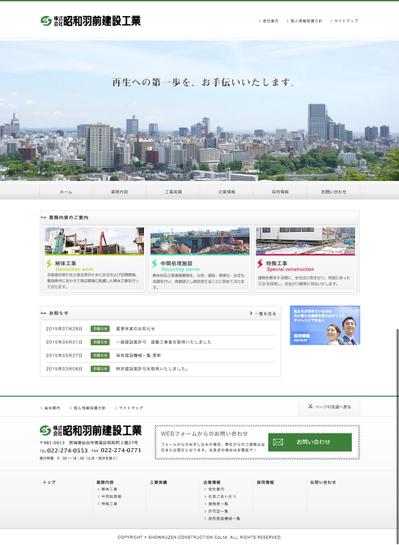
Task: Click the WEBフォームからのお問い合わせ heading
Action: click(x=204, y=434)
